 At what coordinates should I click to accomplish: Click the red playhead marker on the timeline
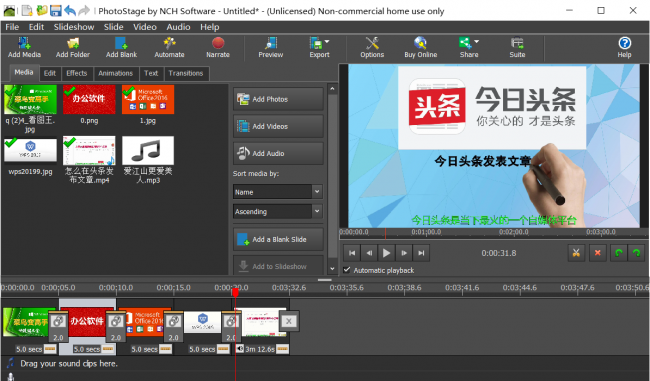point(235,293)
